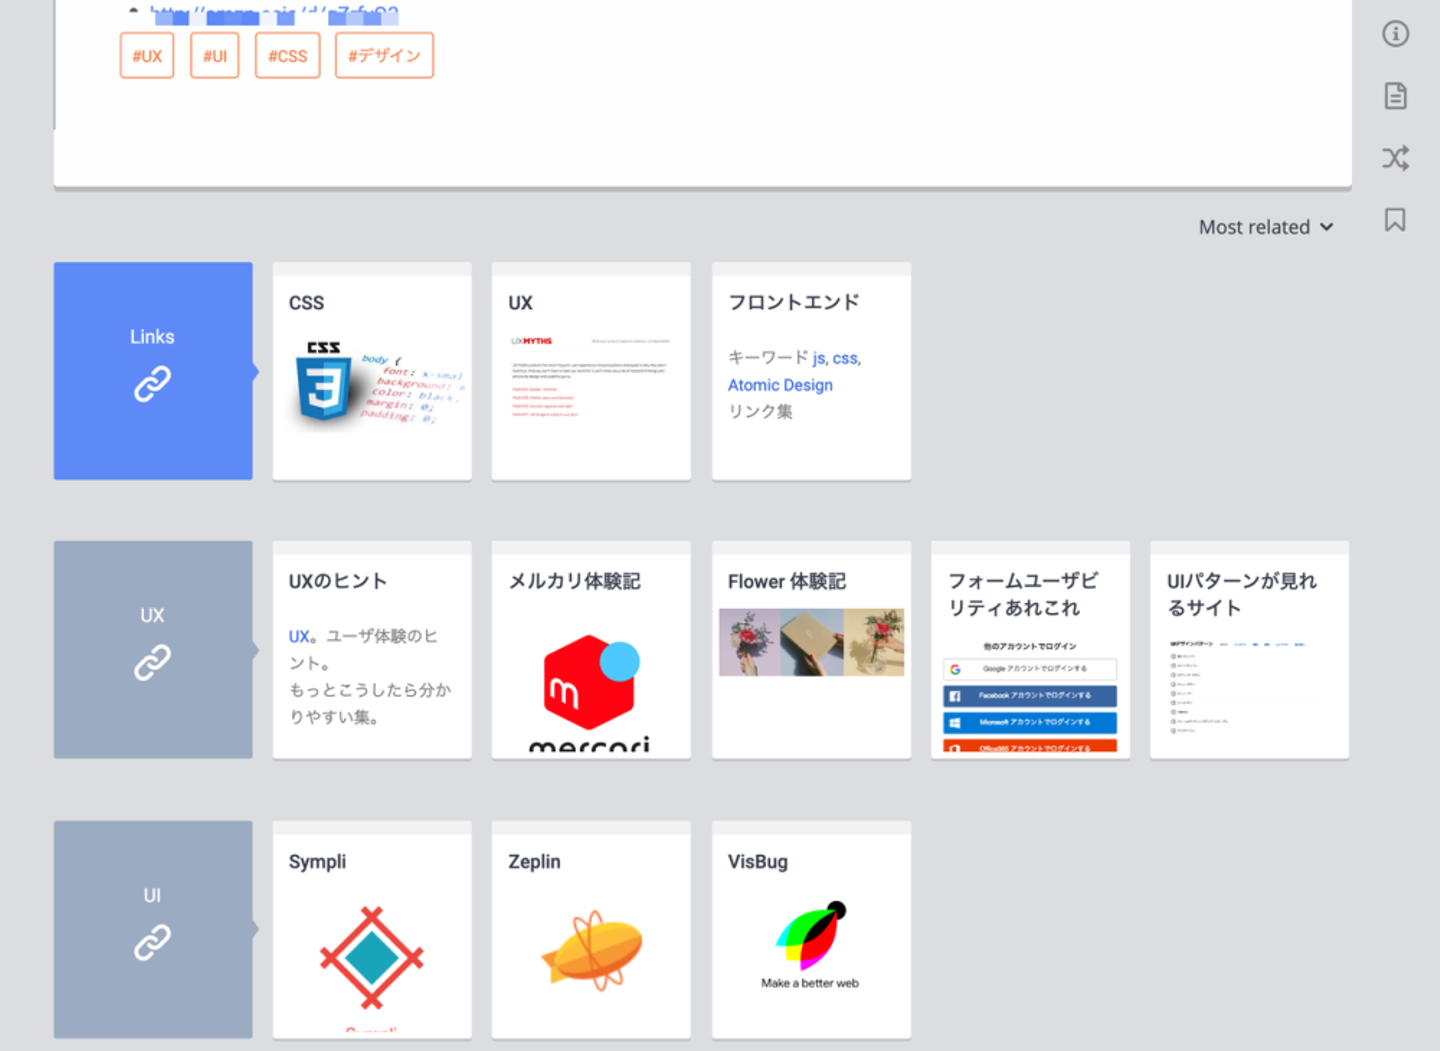
Task: Click the Atomic Design link
Action: click(x=780, y=385)
